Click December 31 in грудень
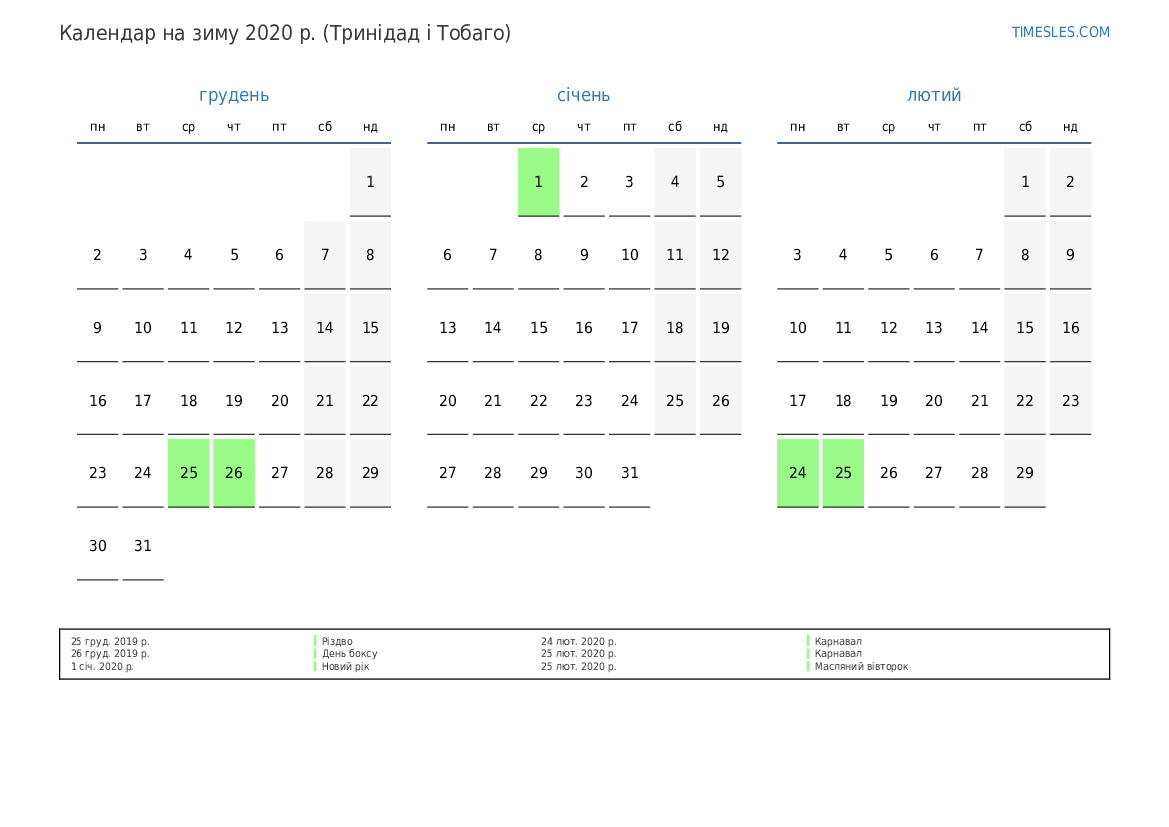The width and height of the screenshot is (1169, 827). click(143, 546)
